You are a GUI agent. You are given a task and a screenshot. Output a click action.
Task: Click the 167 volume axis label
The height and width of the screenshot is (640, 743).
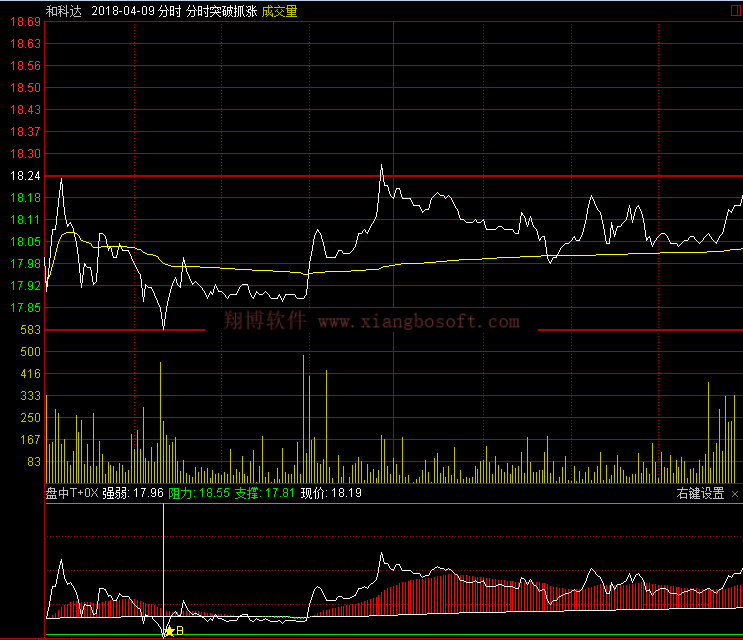coord(31,440)
